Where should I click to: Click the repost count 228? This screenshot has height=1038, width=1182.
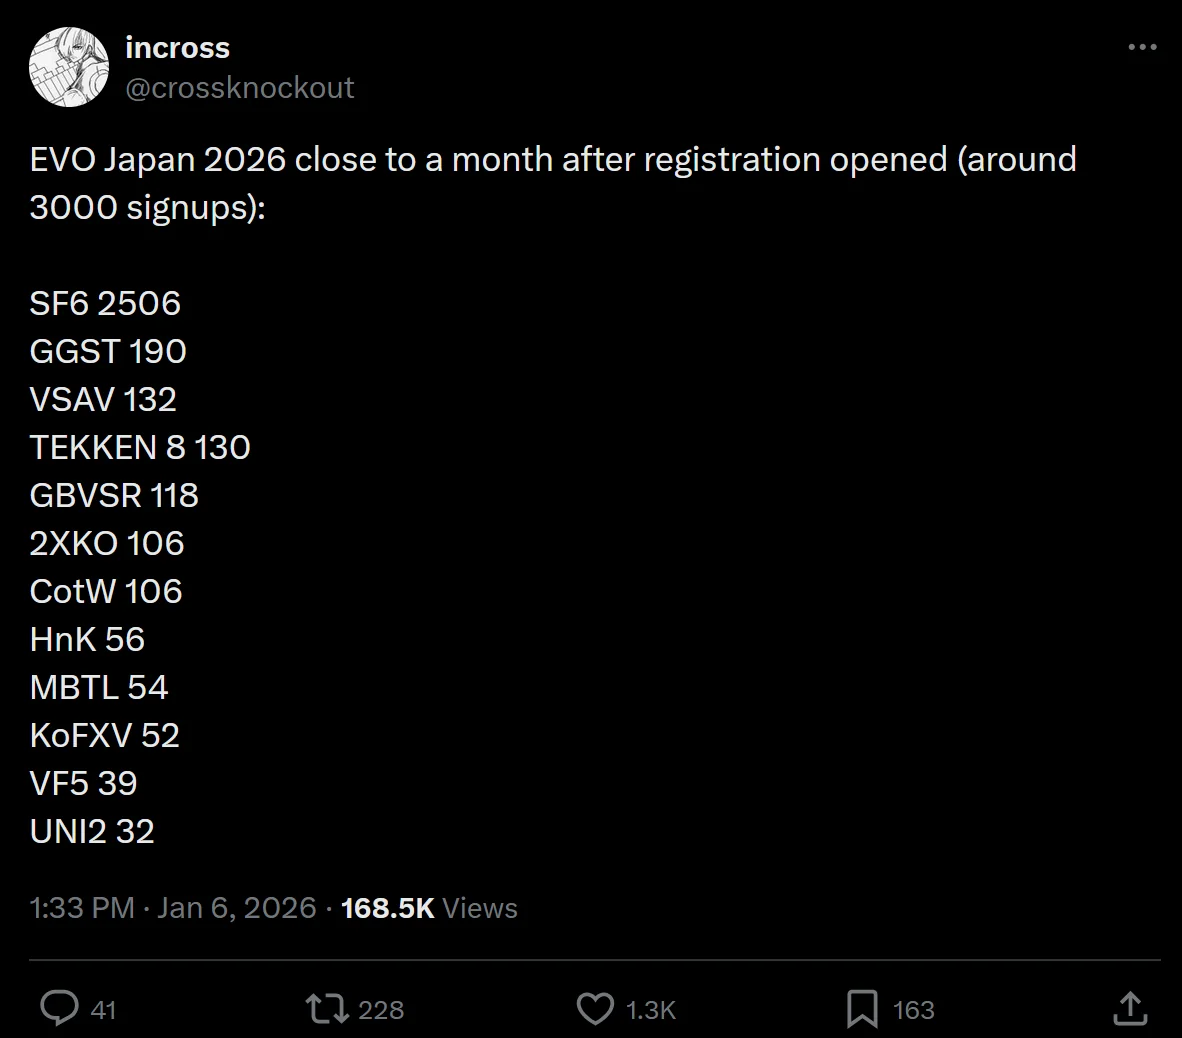coord(381,1010)
